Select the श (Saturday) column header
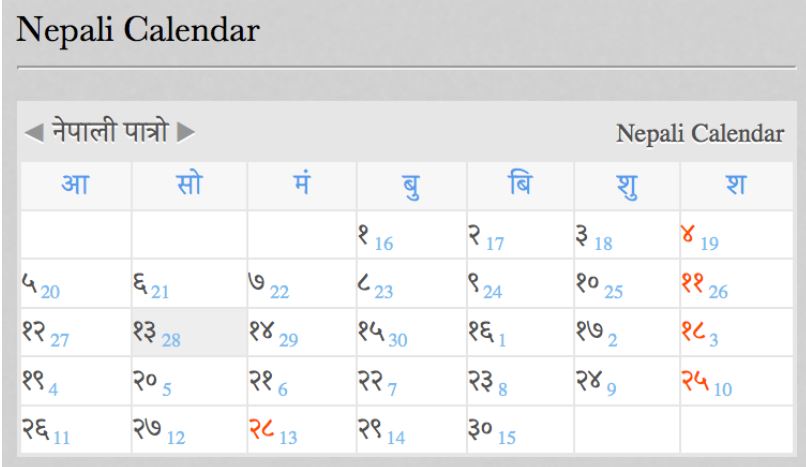Viewport: 806px width, 467px height. tap(736, 185)
